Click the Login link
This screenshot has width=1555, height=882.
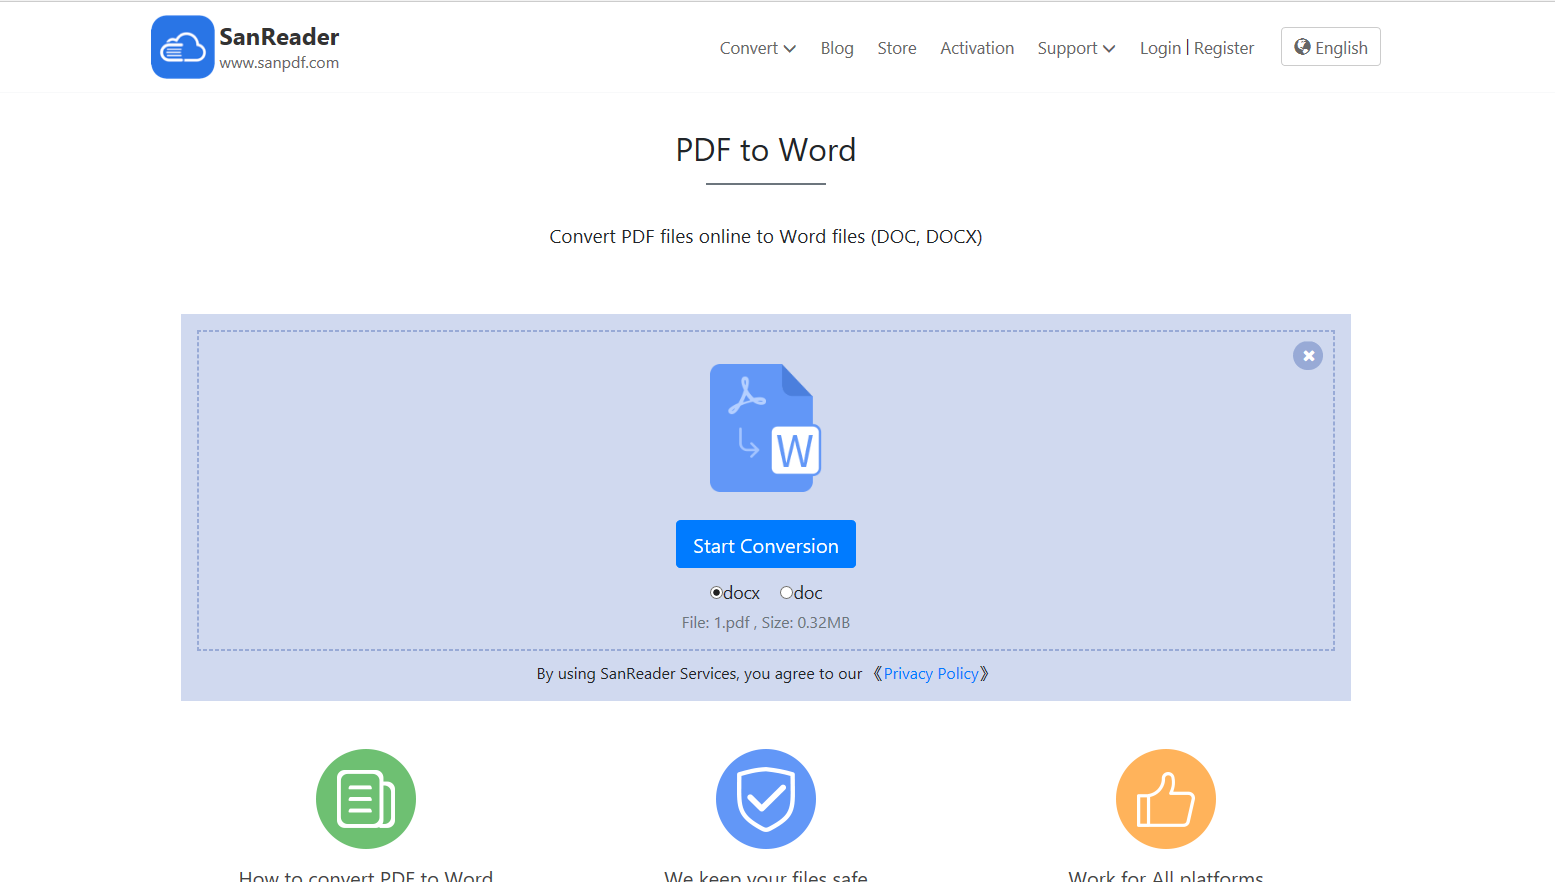[x=1160, y=47]
